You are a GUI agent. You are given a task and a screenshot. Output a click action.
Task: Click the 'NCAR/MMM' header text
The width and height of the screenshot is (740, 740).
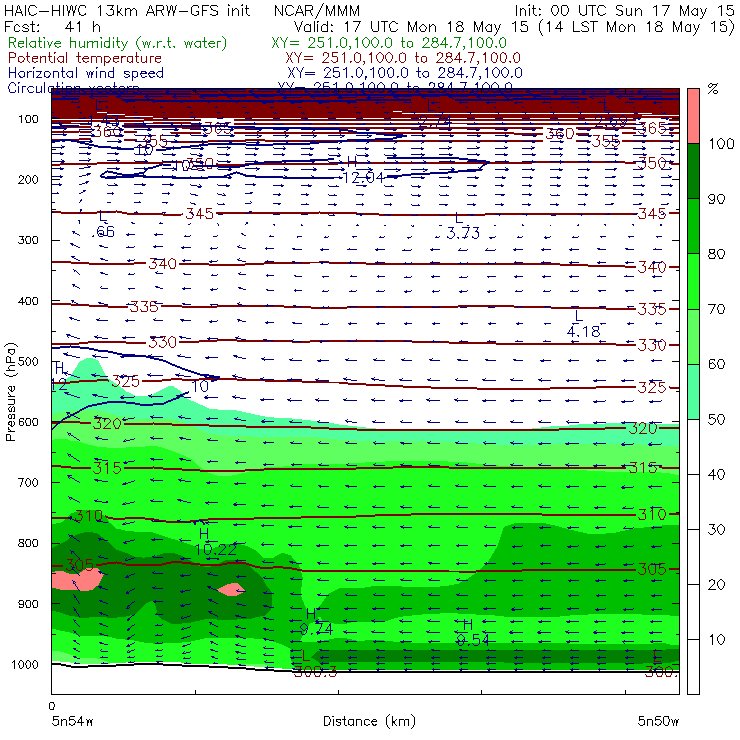click(317, 10)
